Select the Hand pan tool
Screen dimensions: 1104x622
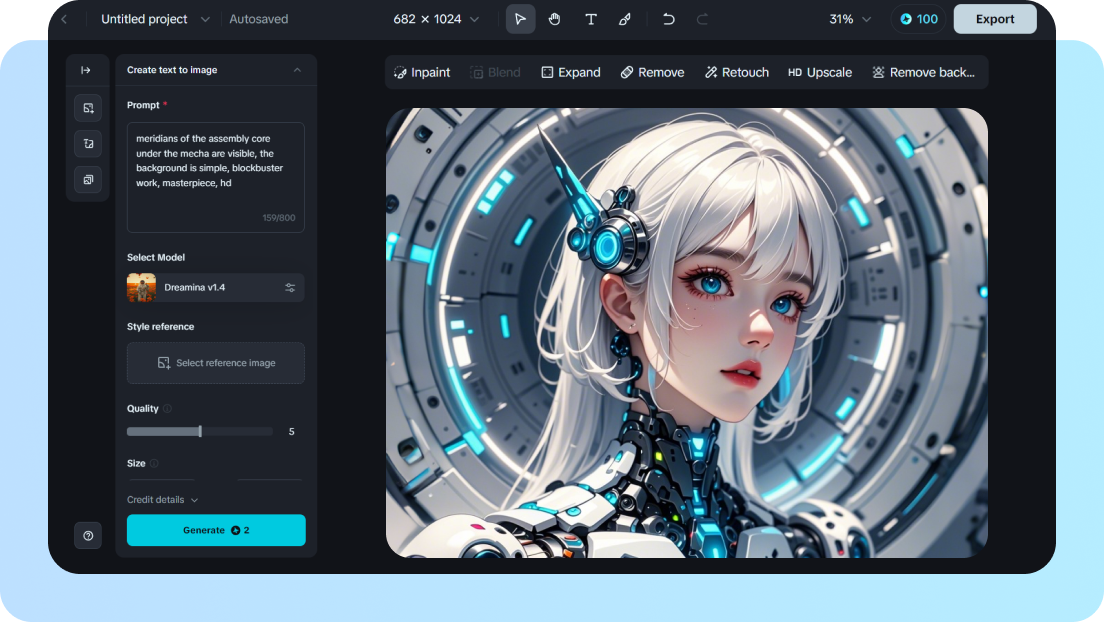tap(555, 19)
